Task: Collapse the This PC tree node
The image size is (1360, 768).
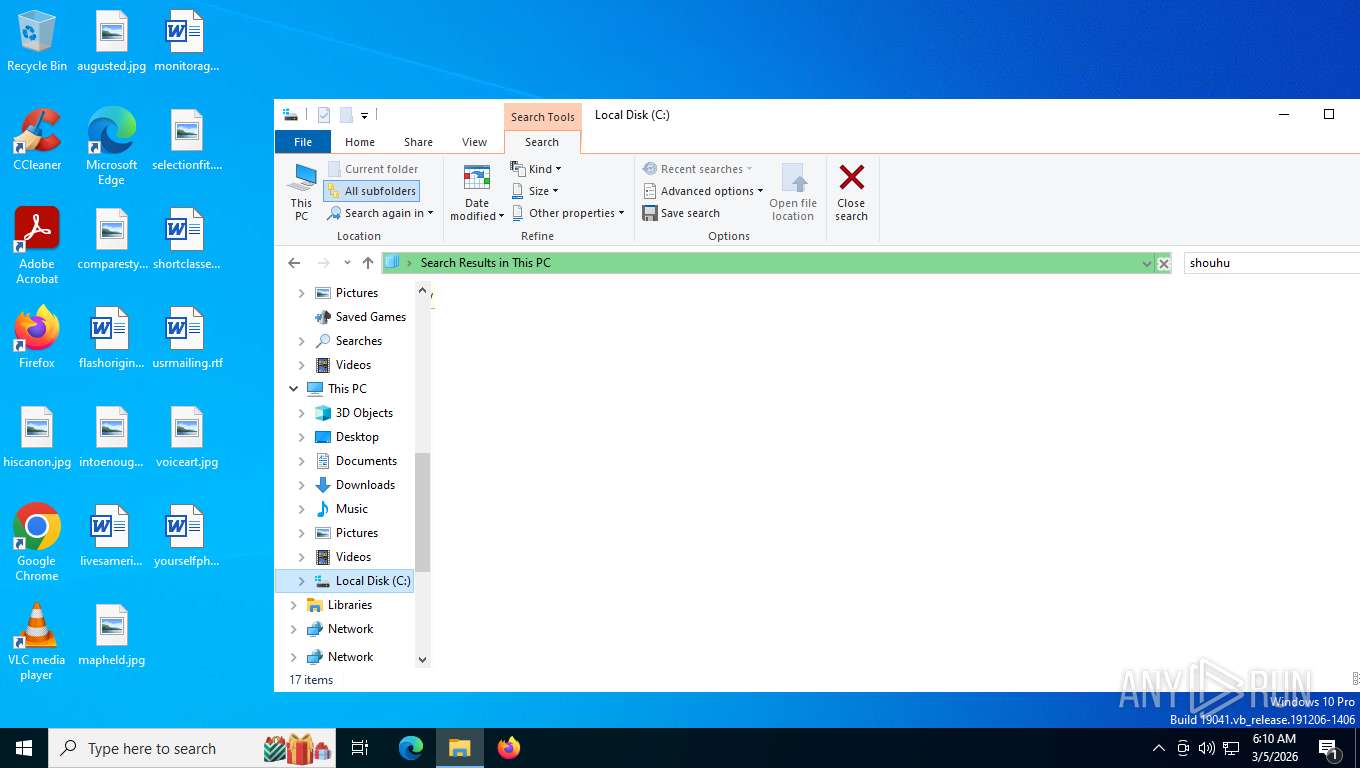Action: [x=294, y=389]
